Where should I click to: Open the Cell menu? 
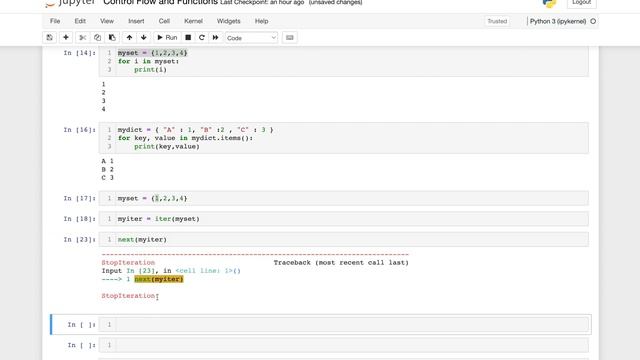164,21
